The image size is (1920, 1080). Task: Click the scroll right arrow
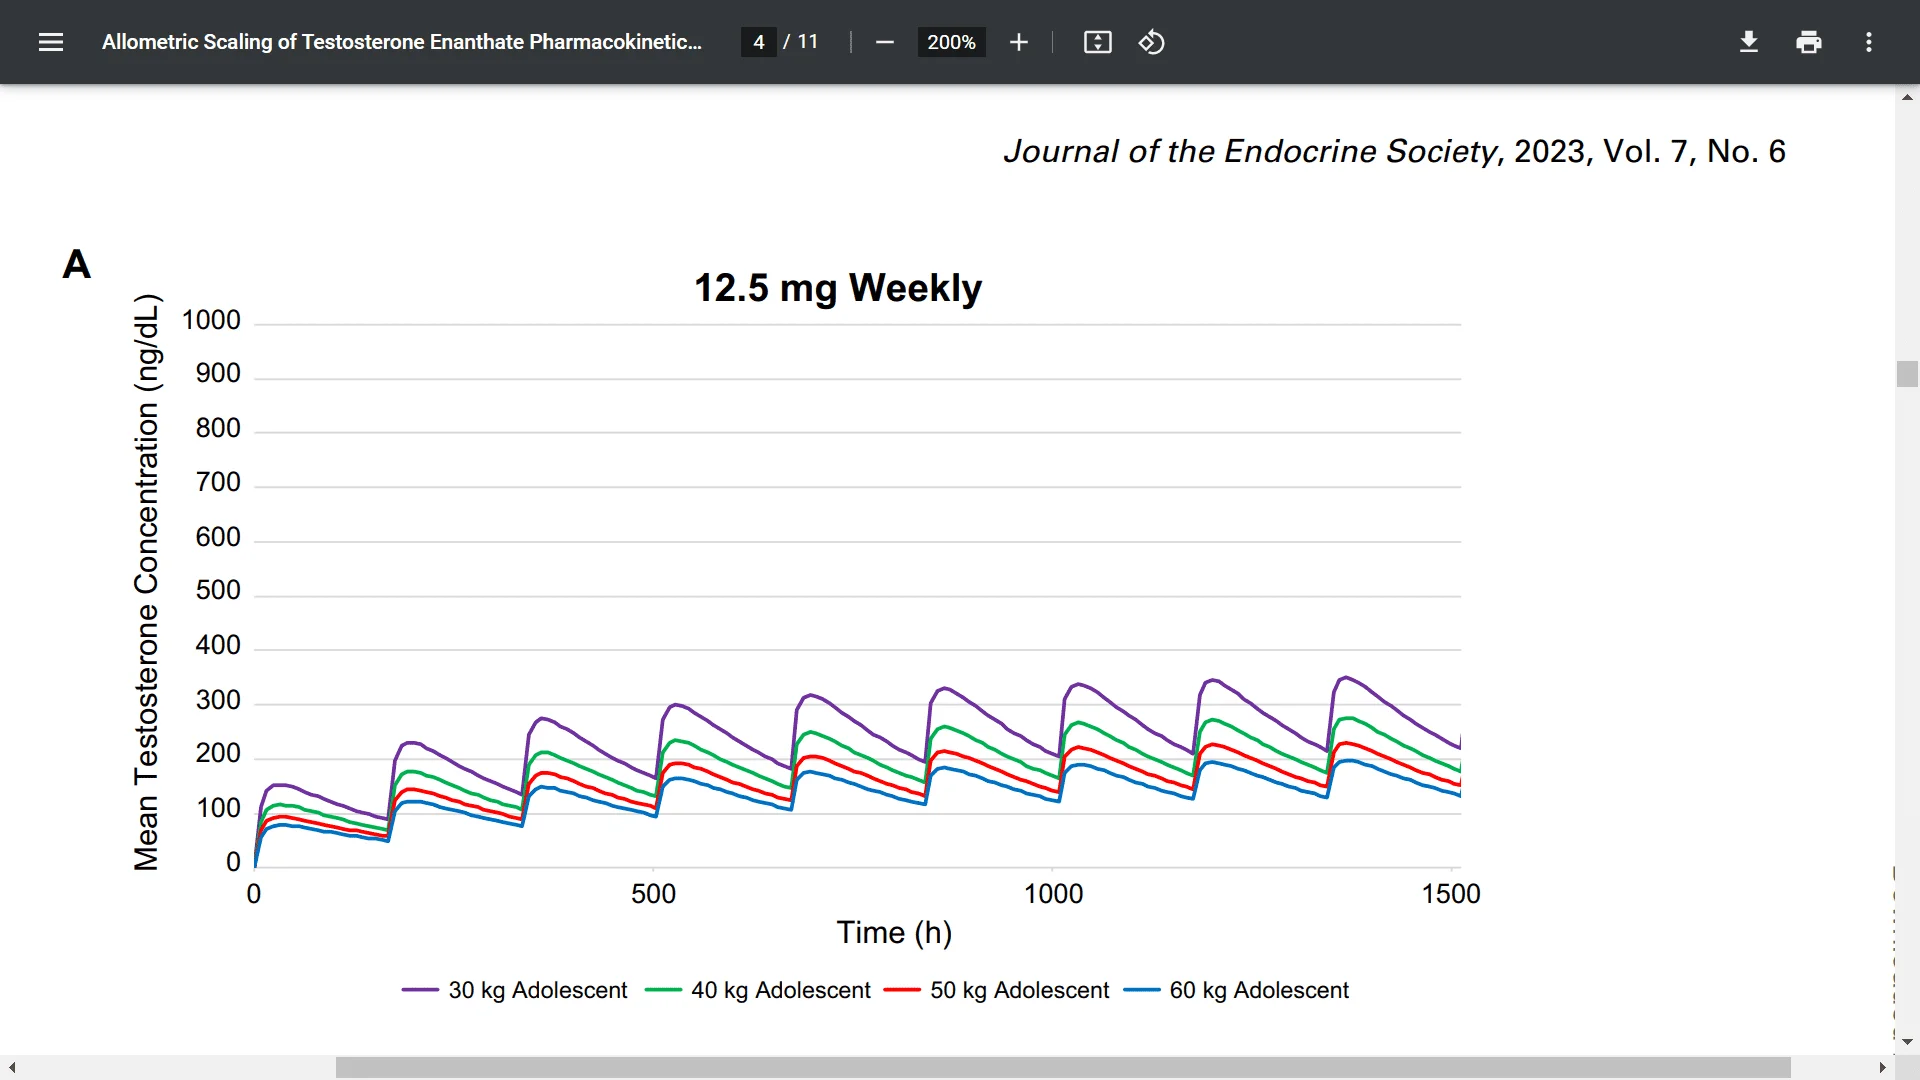pos(1882,1067)
